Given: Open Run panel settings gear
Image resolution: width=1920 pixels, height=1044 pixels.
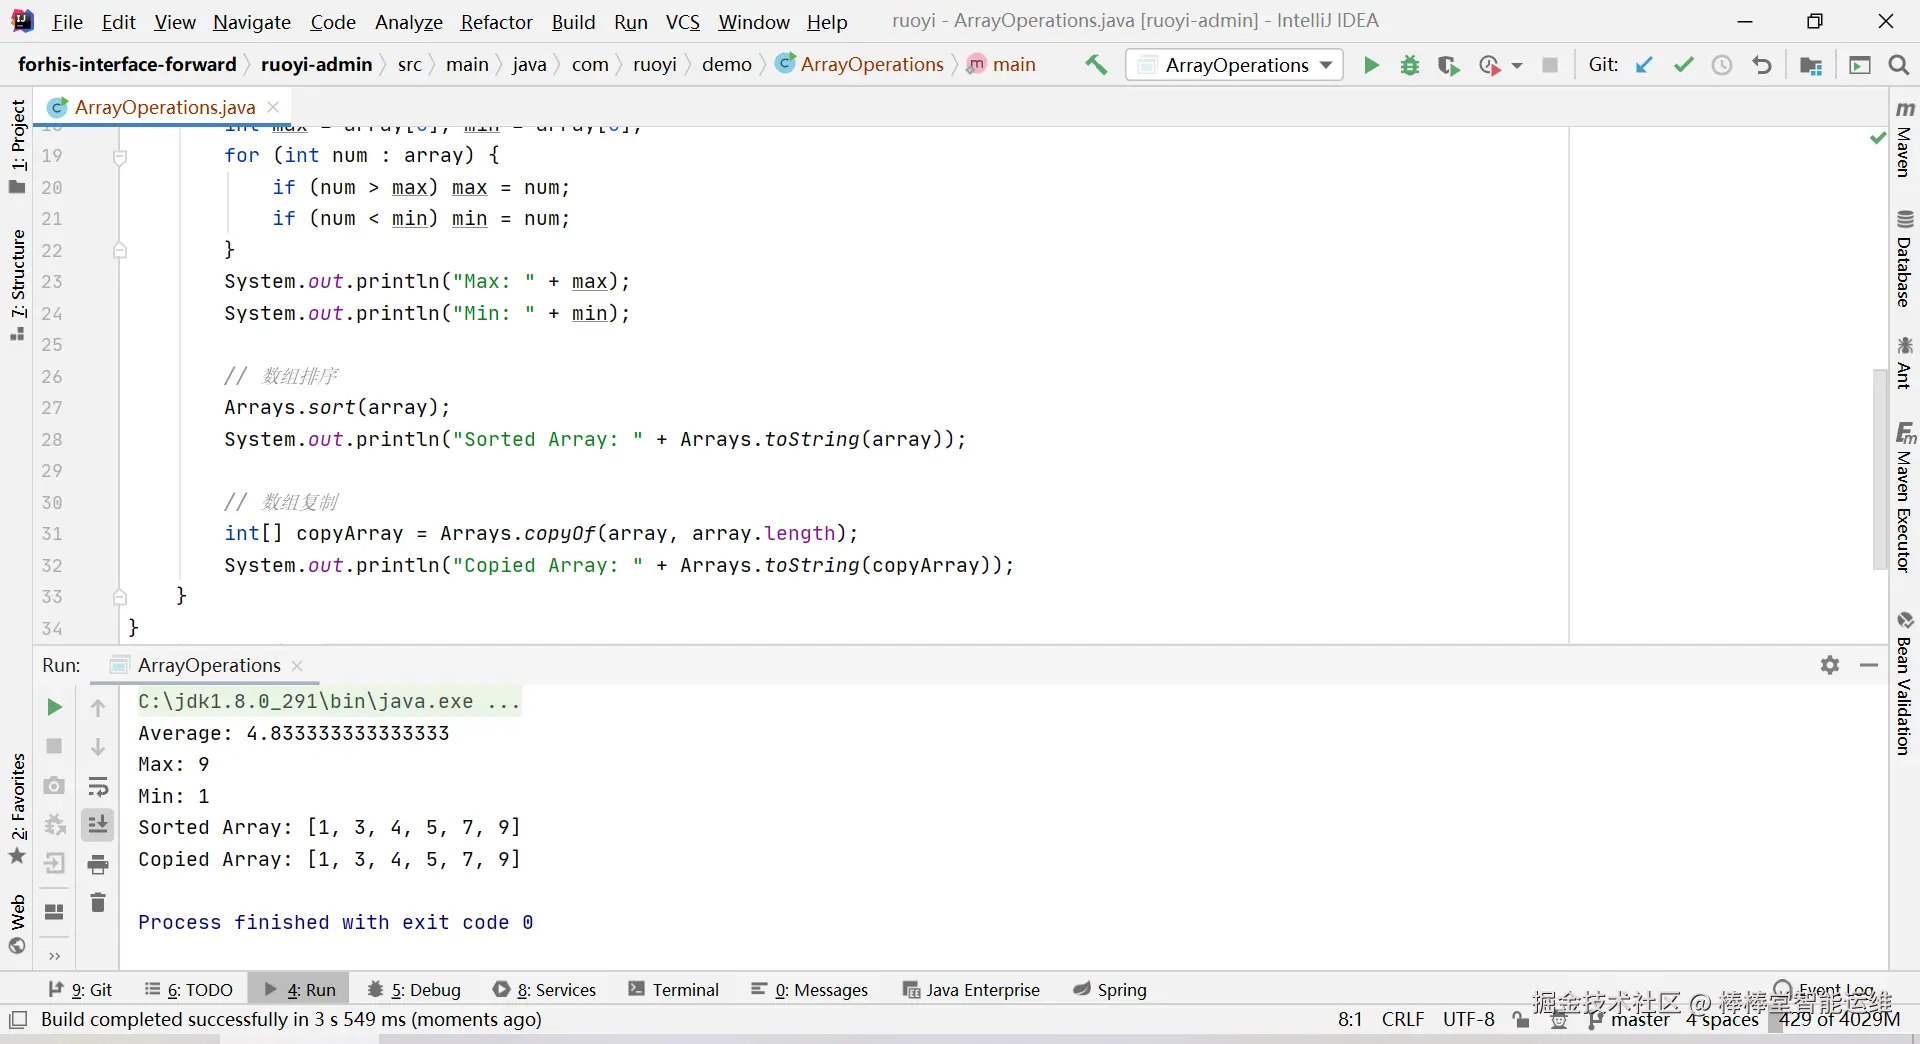Looking at the screenshot, I should point(1830,665).
